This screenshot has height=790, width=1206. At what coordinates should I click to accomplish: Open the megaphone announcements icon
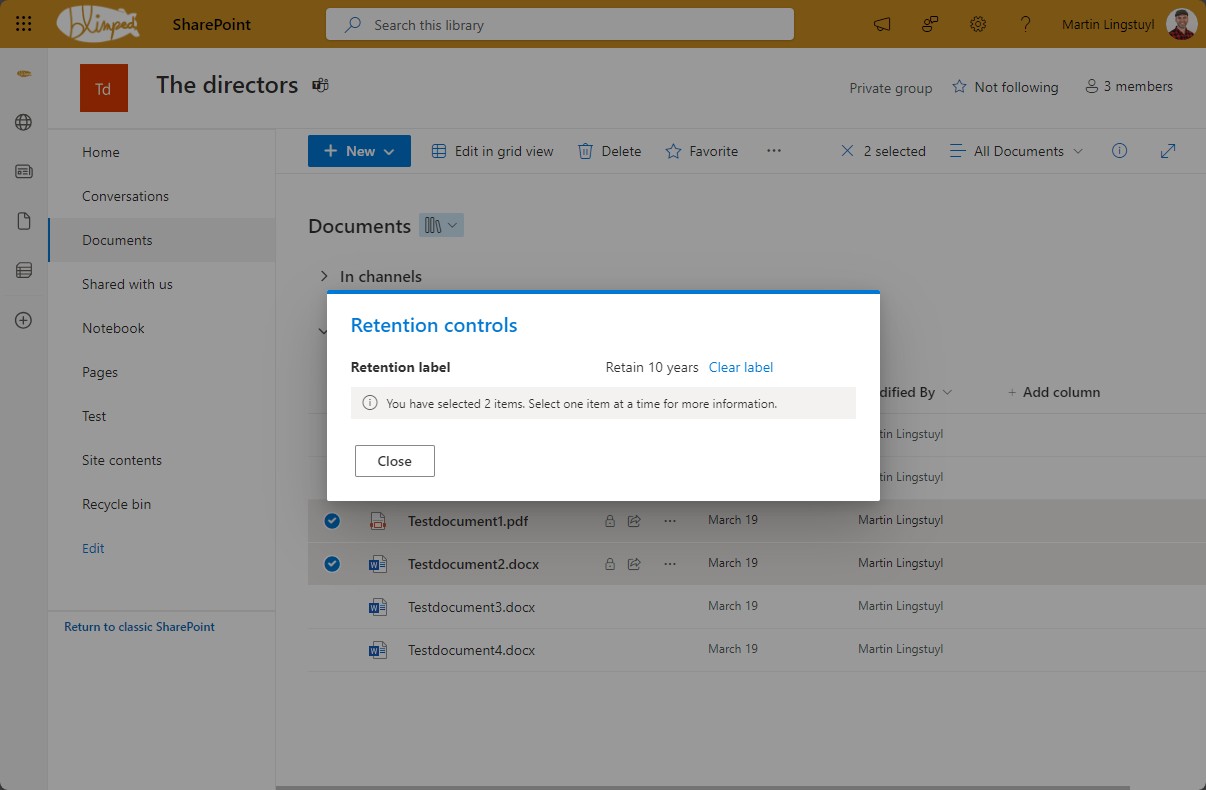coord(882,24)
